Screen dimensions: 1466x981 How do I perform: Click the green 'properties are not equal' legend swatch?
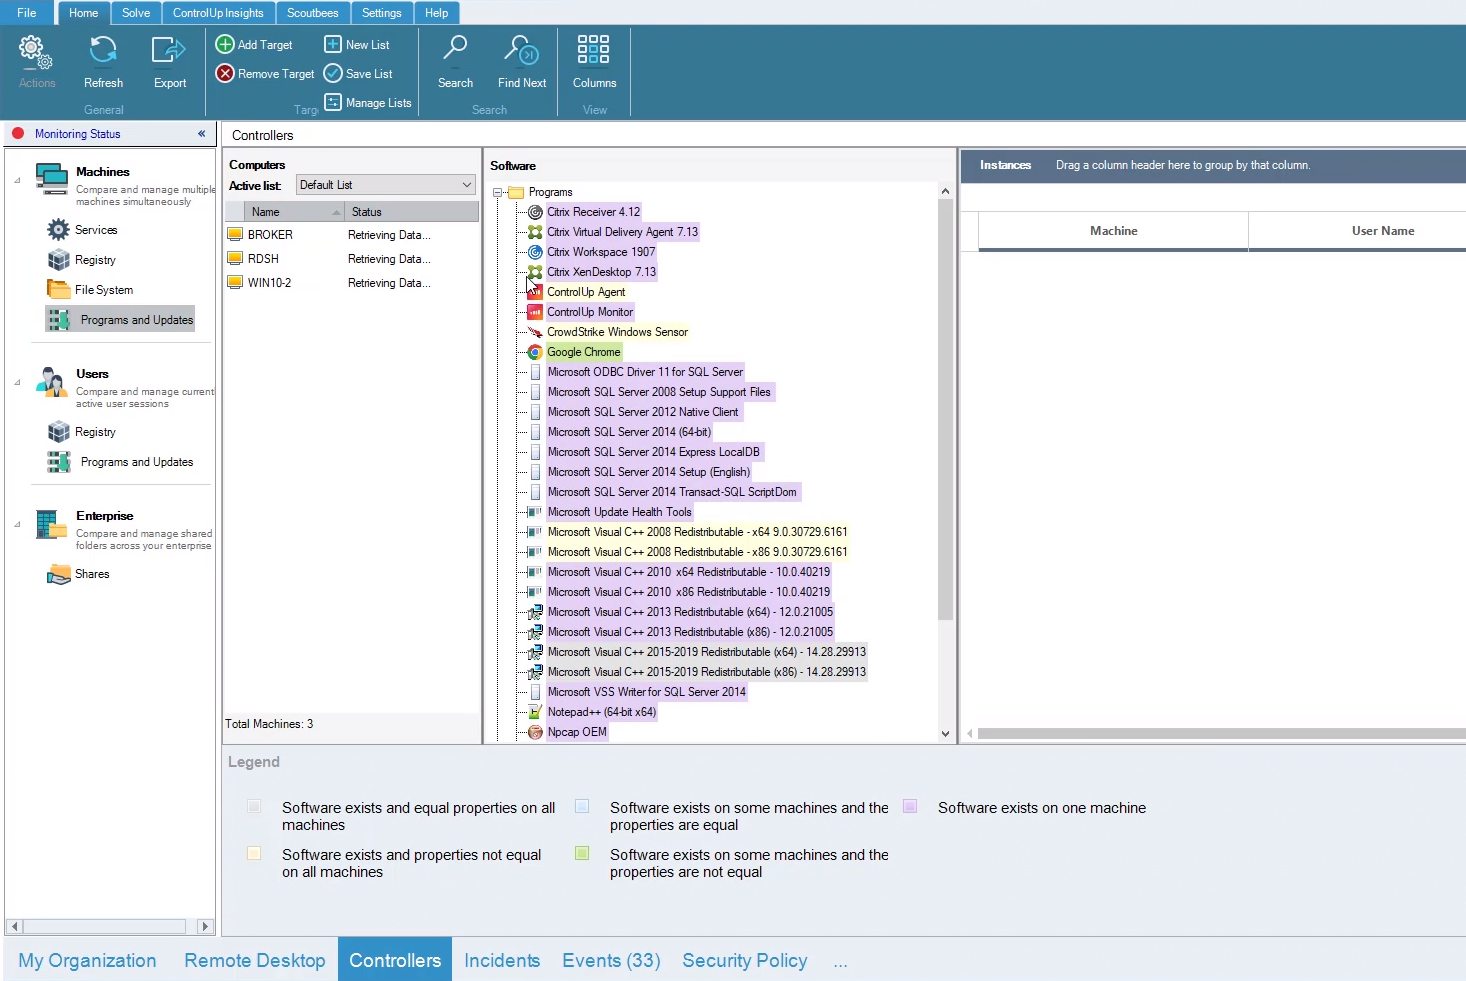click(x=582, y=853)
